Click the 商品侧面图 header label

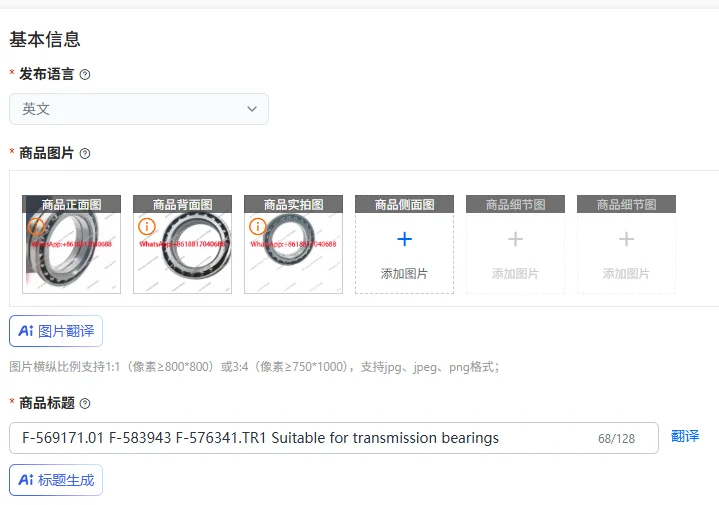click(404, 204)
